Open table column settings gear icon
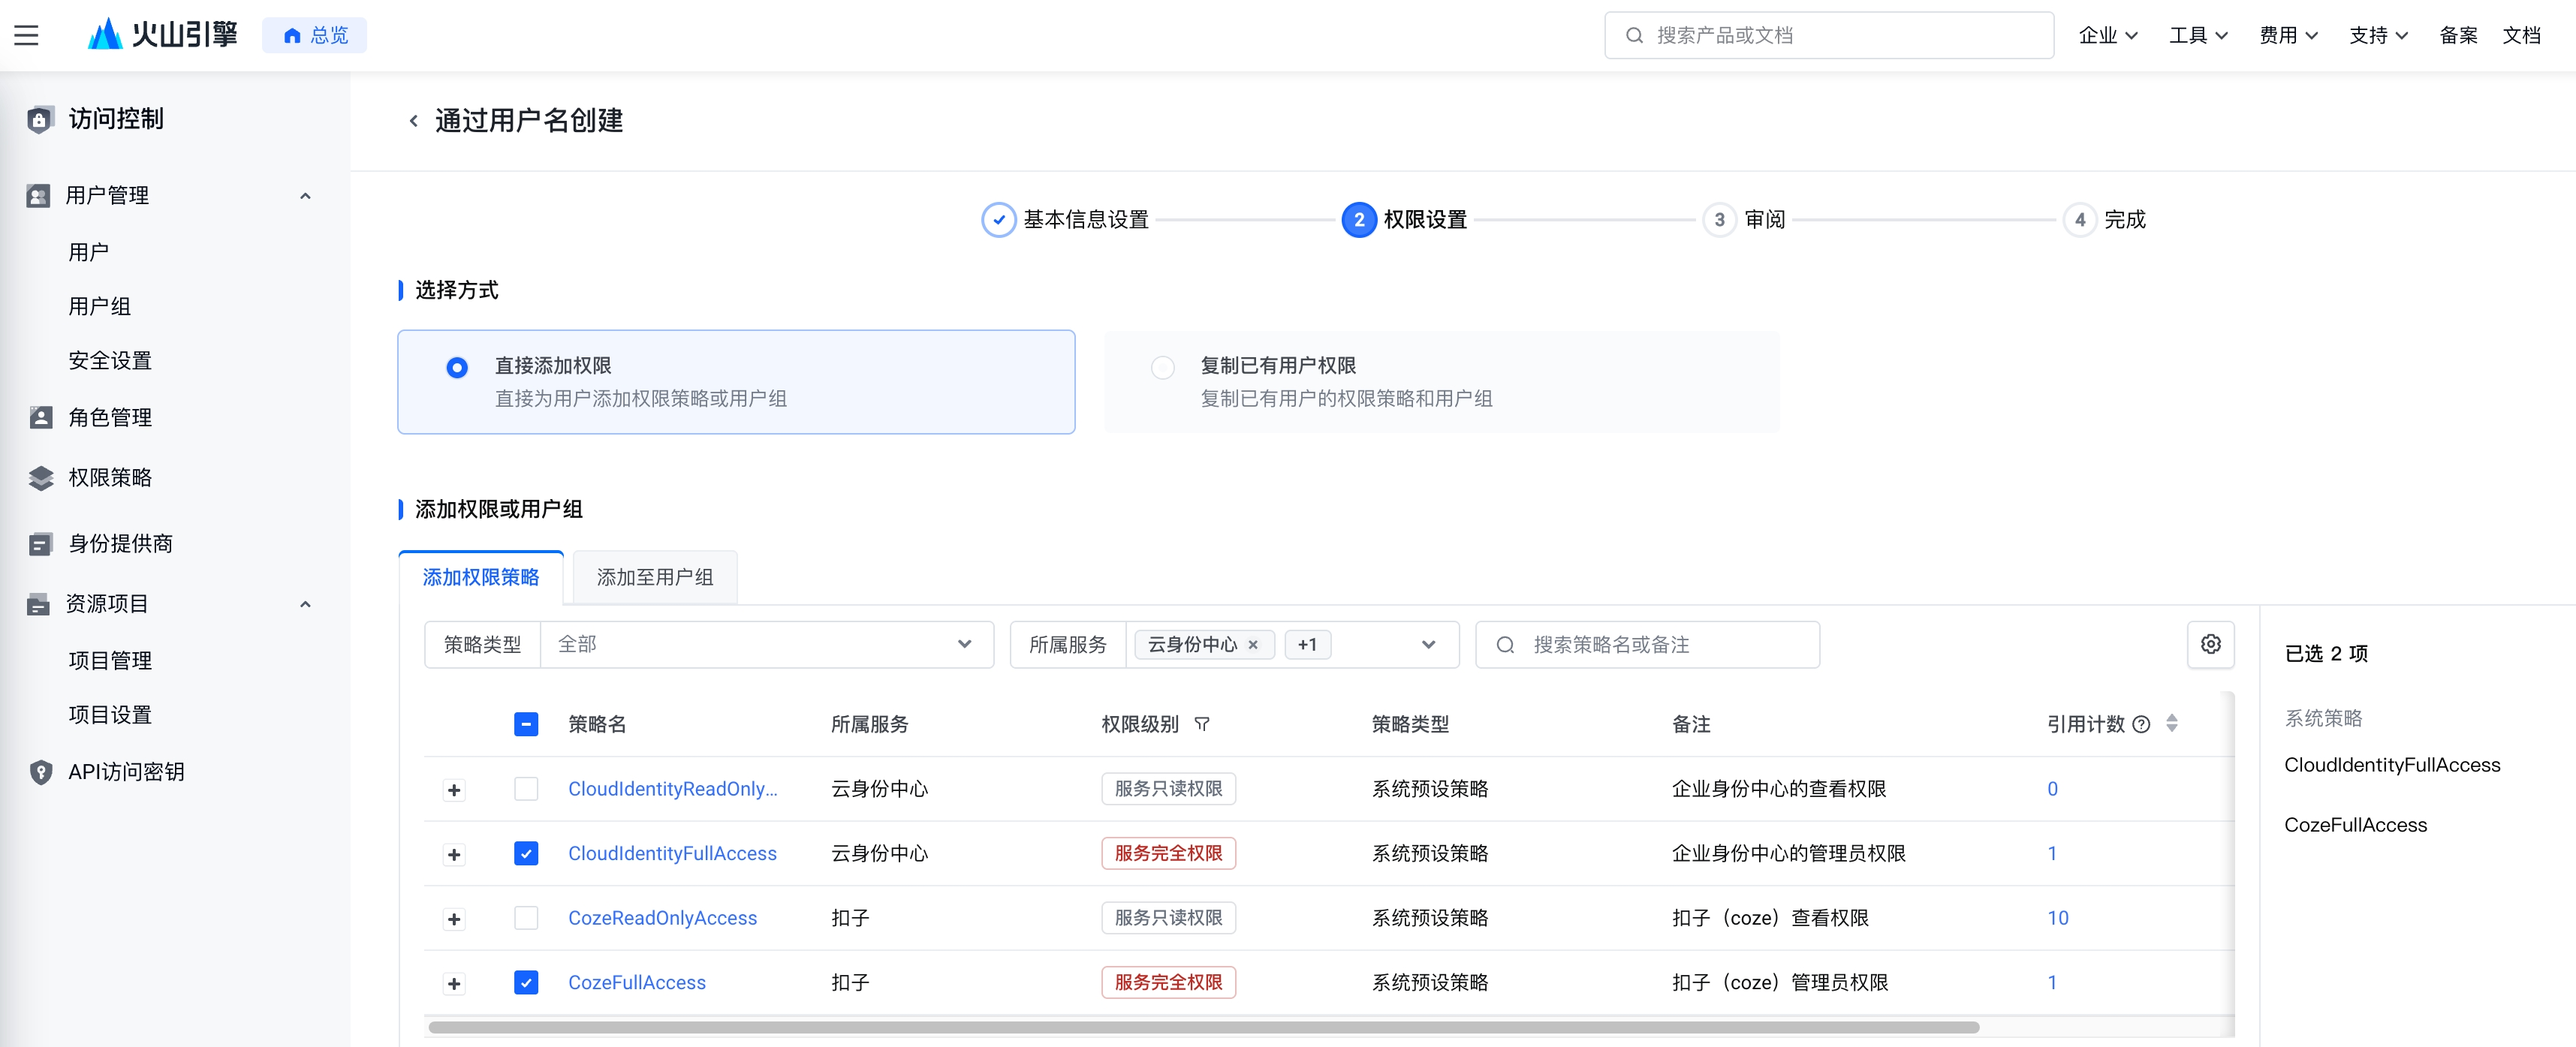2576x1047 pixels. (x=2210, y=644)
